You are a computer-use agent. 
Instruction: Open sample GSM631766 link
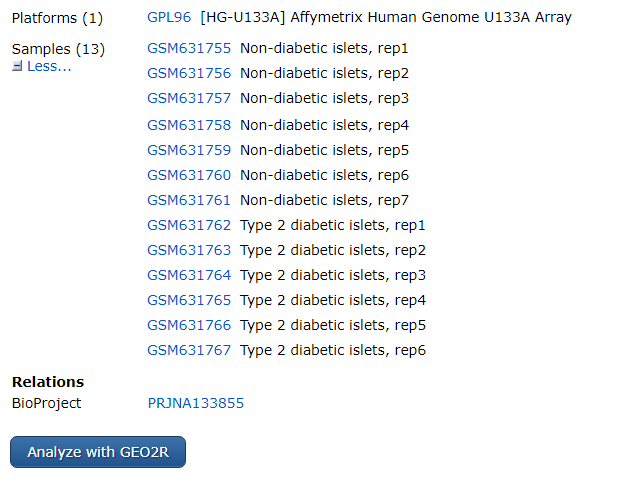coord(189,325)
